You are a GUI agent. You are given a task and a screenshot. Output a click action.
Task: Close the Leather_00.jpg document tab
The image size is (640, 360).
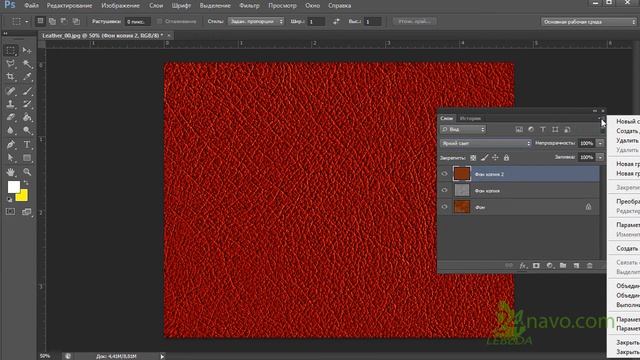169,36
